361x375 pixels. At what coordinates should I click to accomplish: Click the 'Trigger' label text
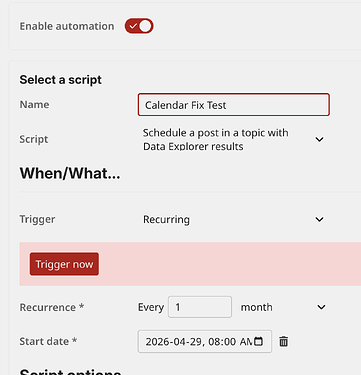[x=37, y=219]
